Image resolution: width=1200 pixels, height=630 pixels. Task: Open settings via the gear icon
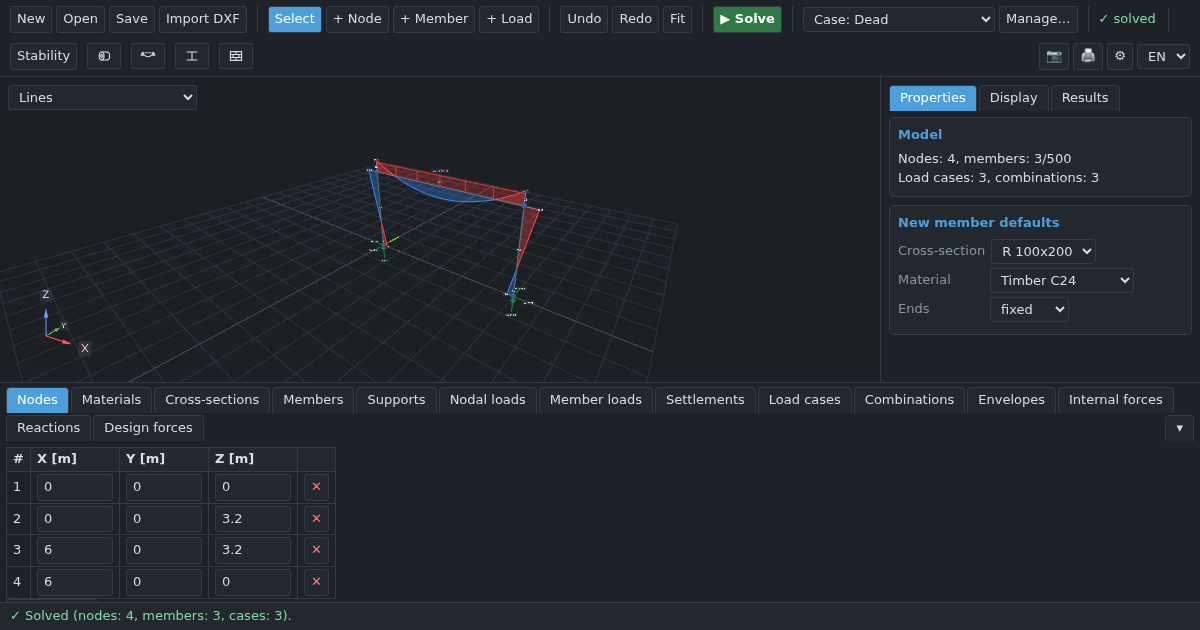1120,56
